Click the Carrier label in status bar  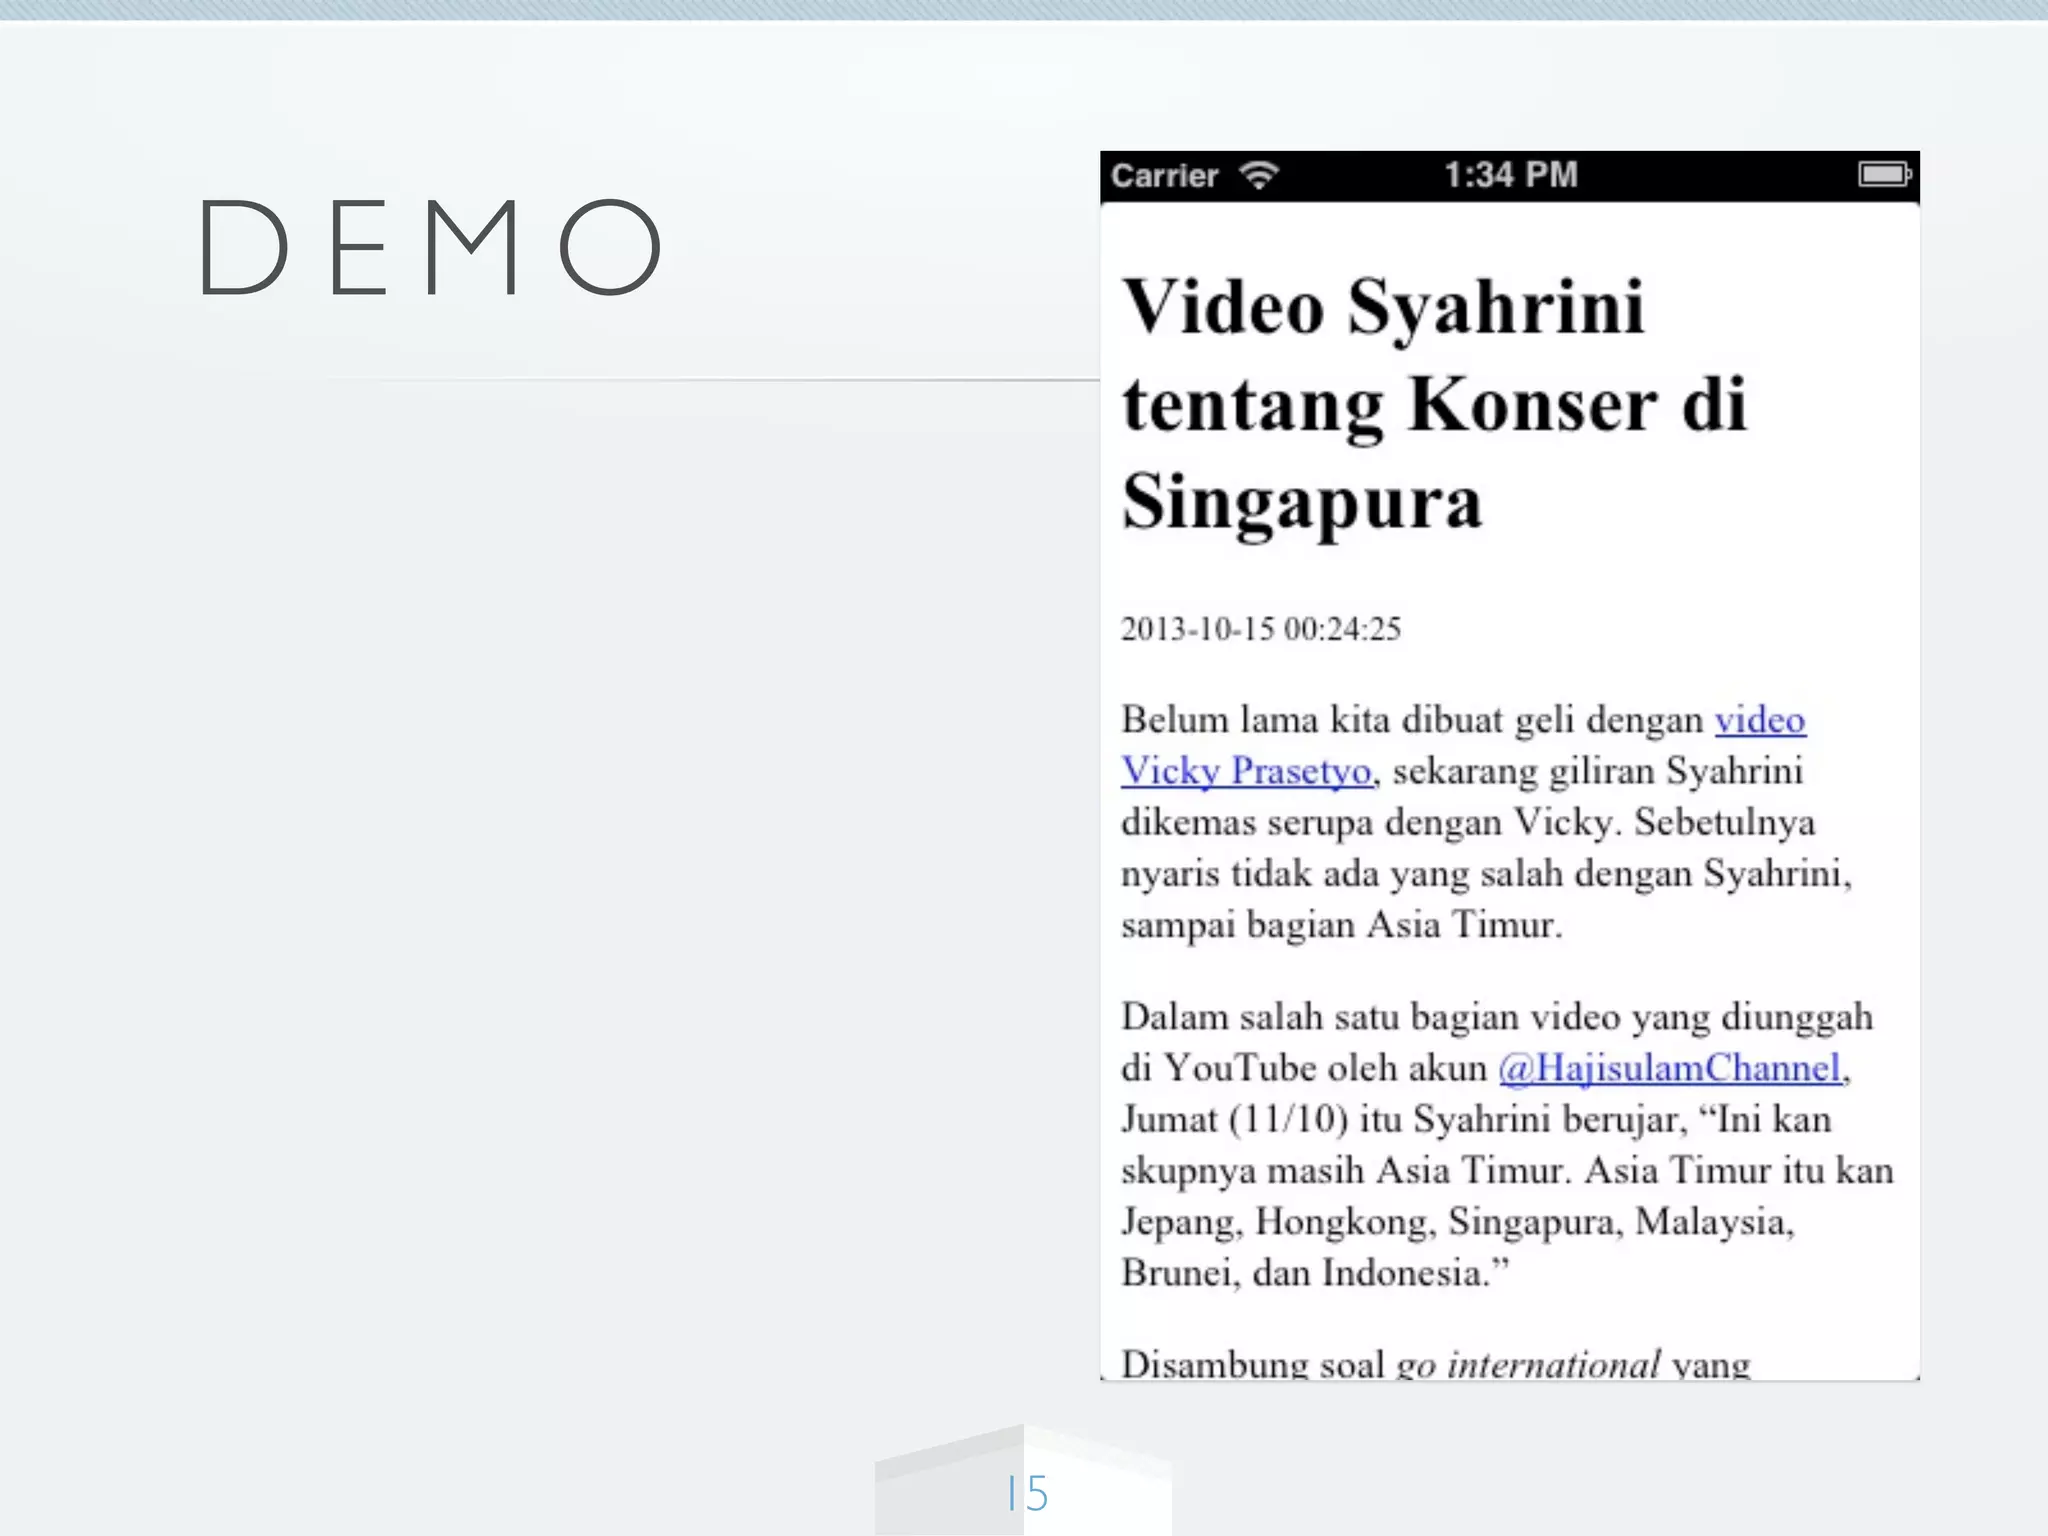(x=1164, y=176)
